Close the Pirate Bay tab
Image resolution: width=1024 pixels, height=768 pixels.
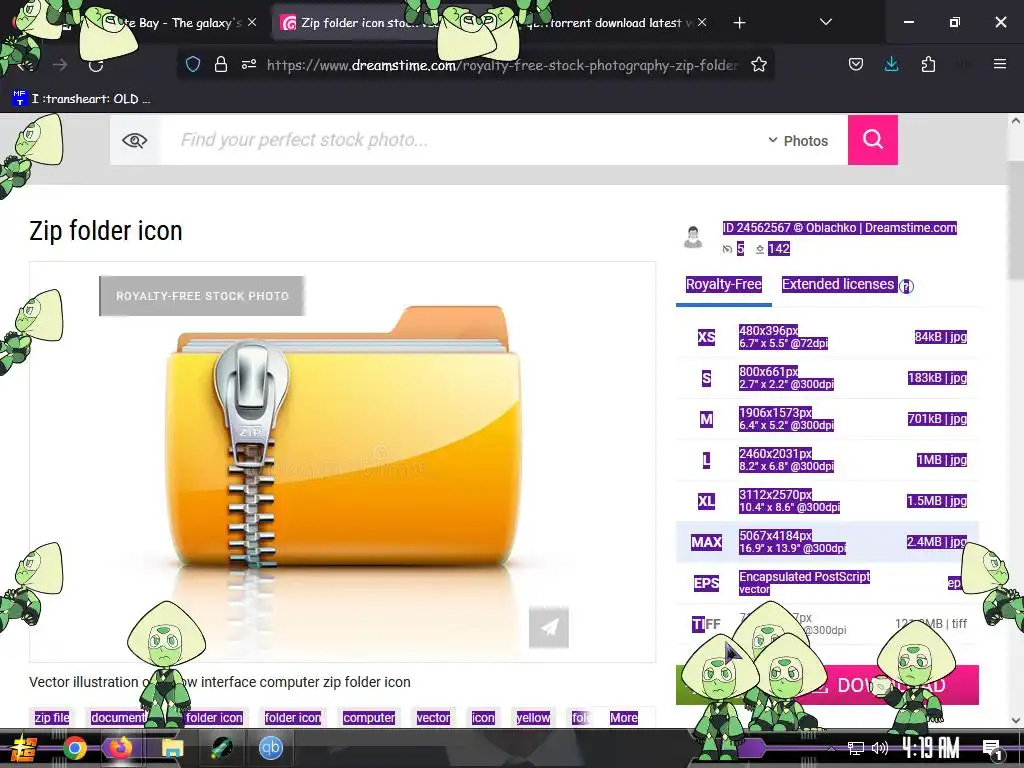click(252, 22)
